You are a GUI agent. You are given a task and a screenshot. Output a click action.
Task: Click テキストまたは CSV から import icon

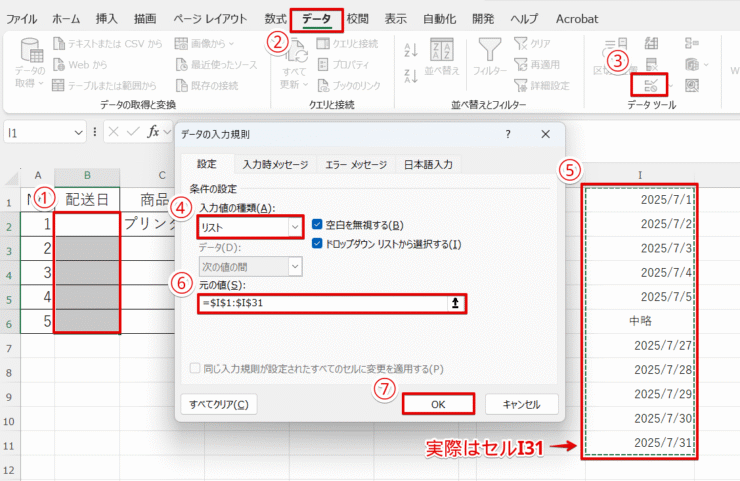[x=59, y=44]
